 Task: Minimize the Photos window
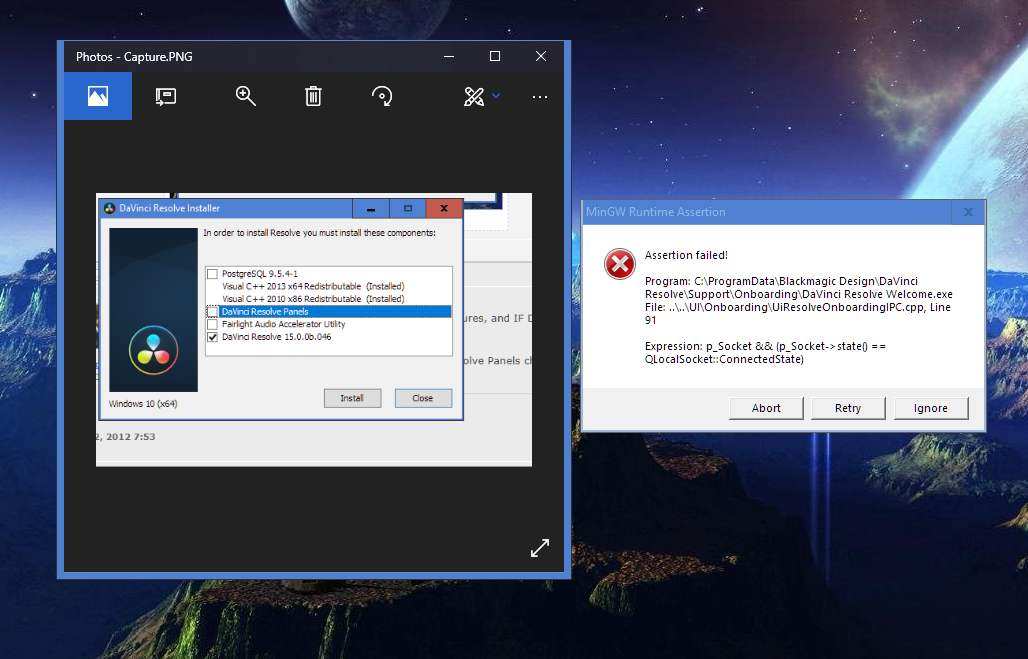click(x=449, y=56)
